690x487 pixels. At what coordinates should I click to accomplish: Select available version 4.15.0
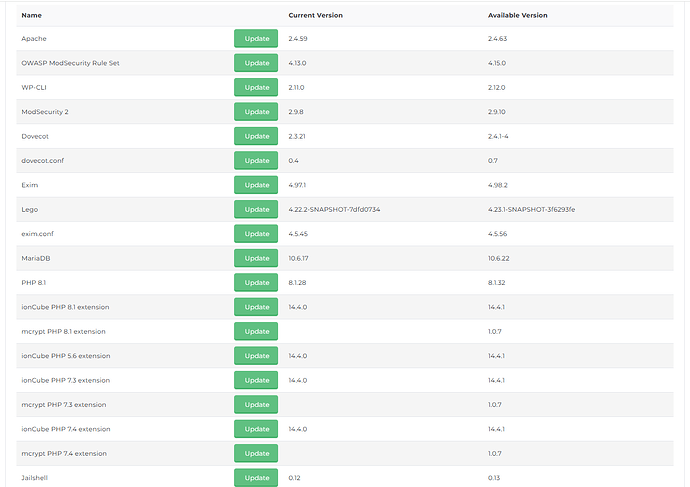(x=497, y=63)
